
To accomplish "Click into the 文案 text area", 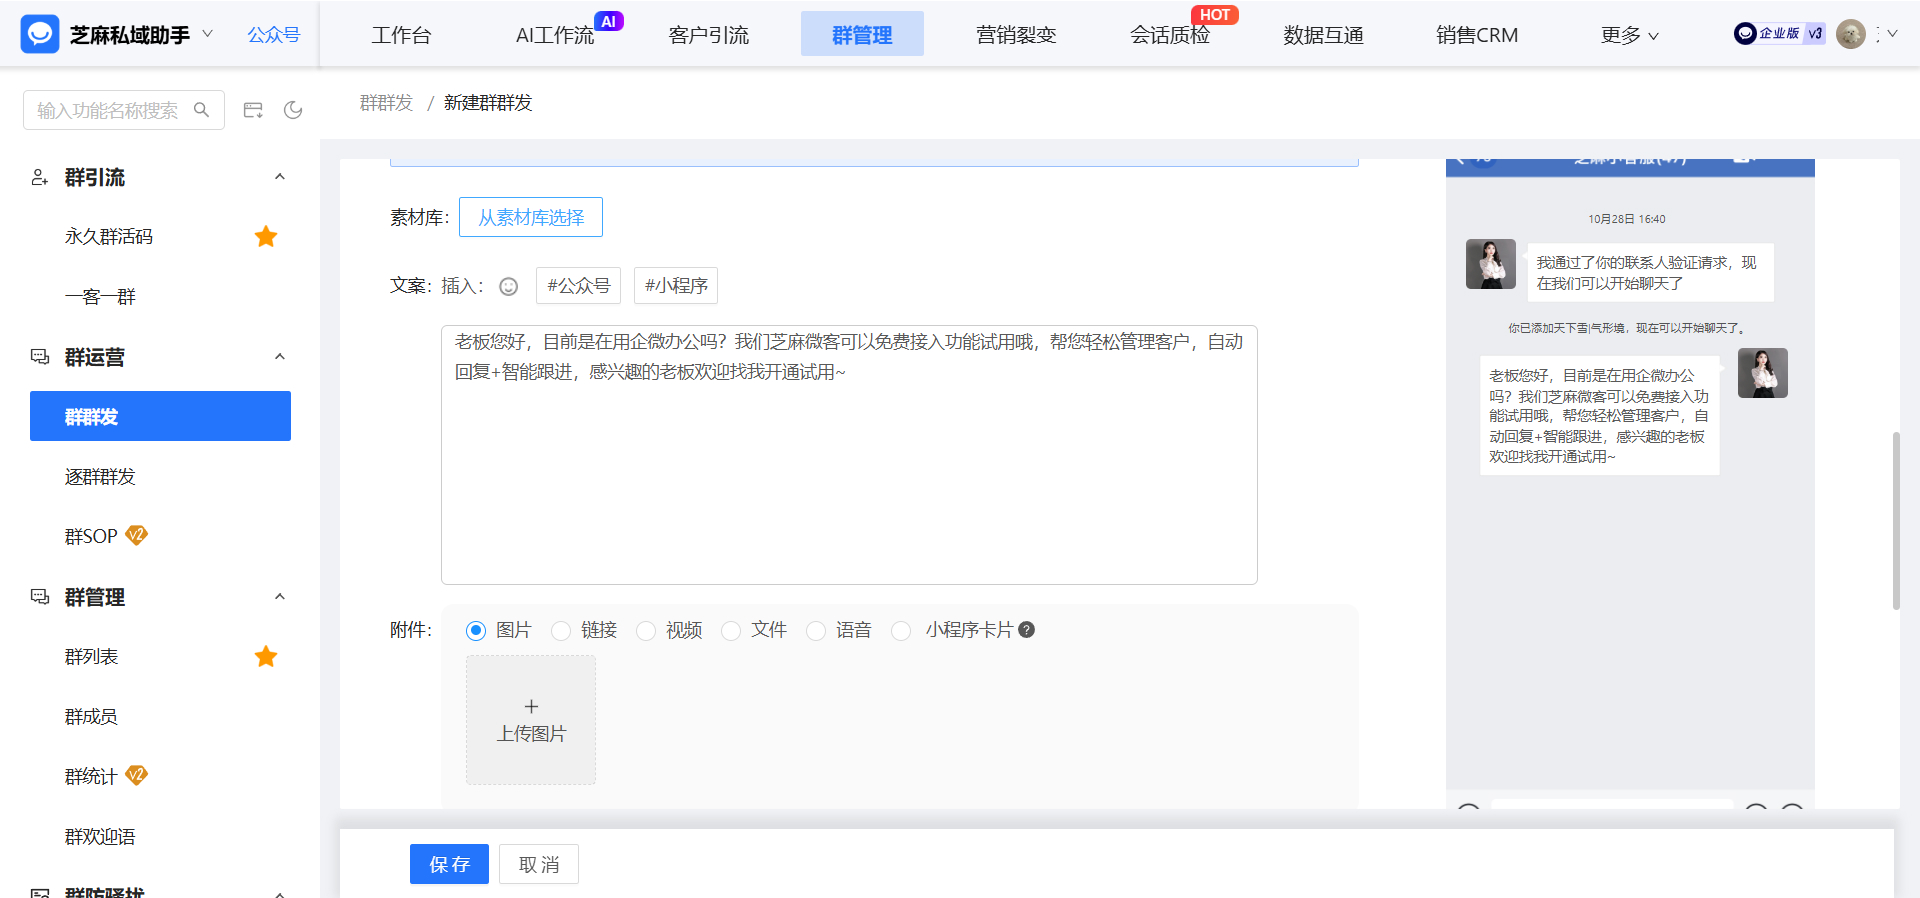I will click(x=849, y=455).
